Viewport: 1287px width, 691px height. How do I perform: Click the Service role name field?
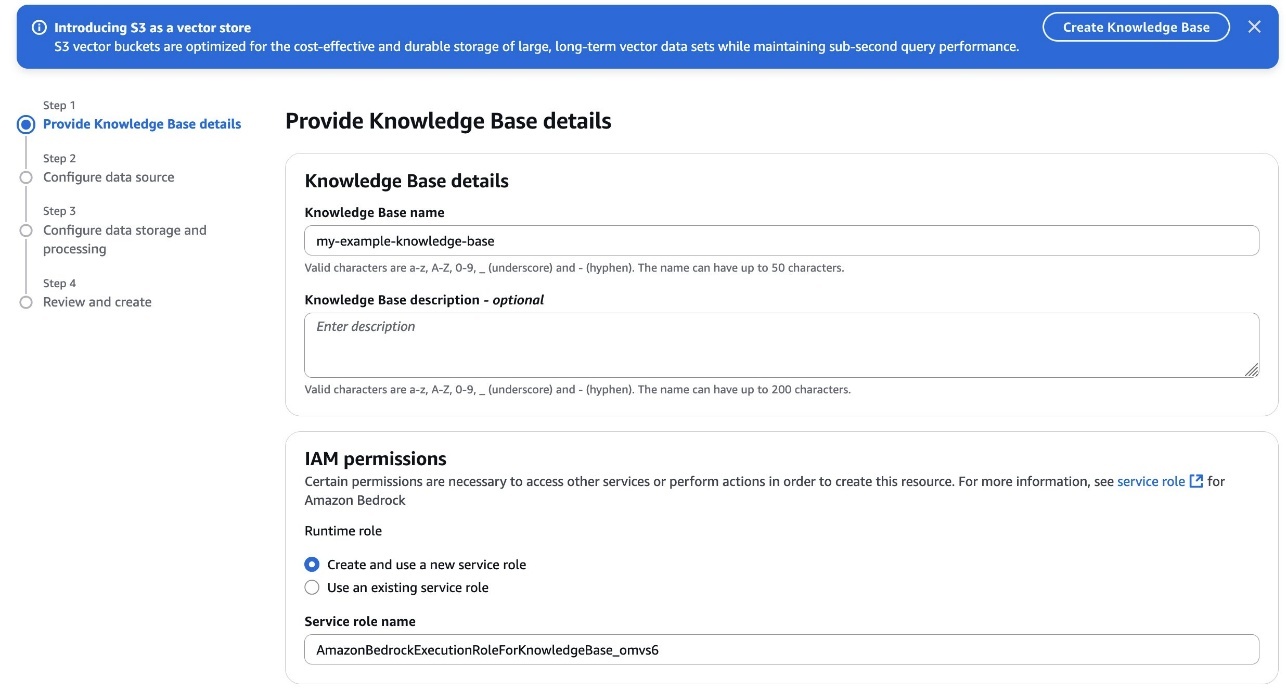pyautogui.click(x=780, y=650)
